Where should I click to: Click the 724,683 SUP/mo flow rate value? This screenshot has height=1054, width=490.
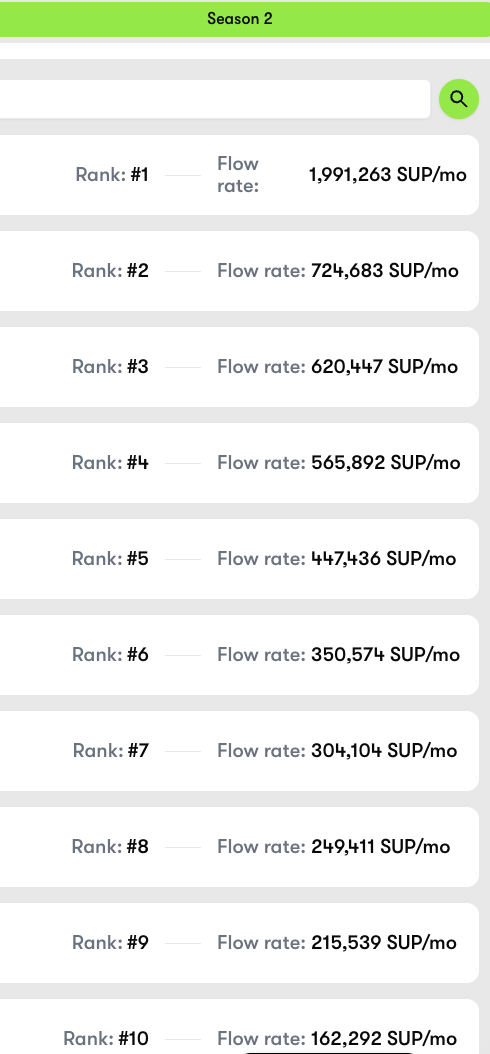click(x=385, y=271)
